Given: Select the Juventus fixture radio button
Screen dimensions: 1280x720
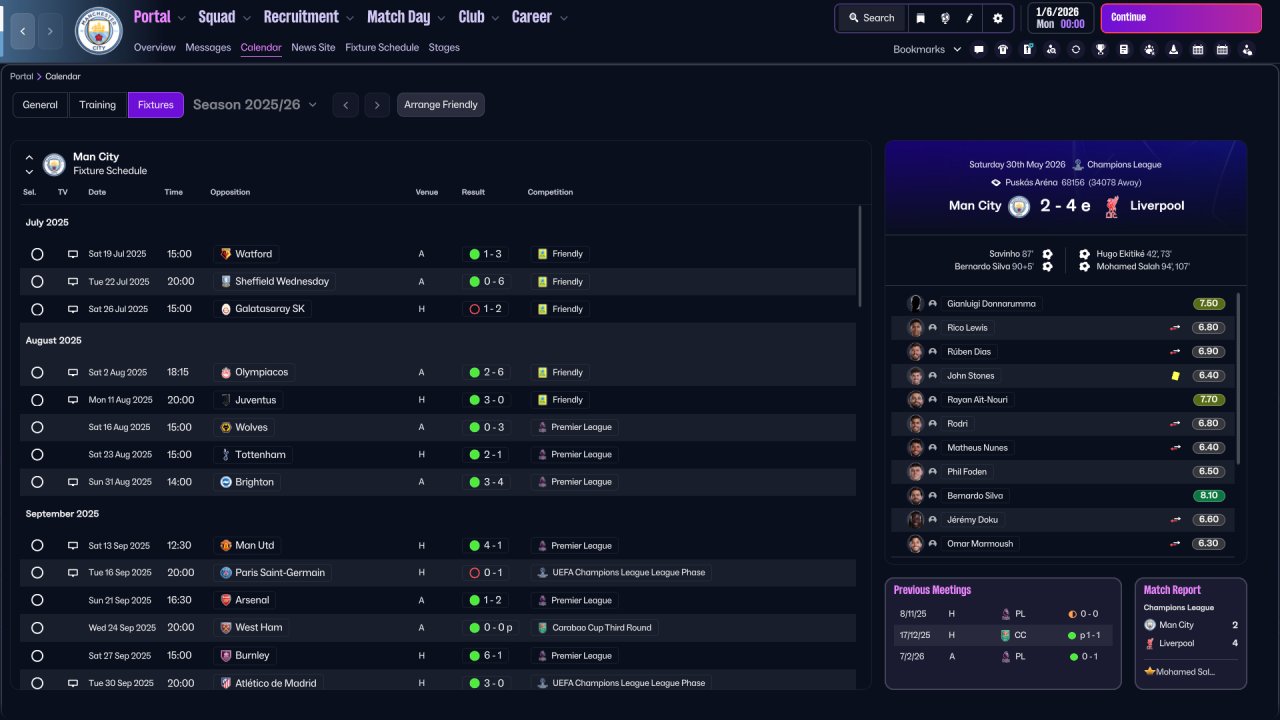Looking at the screenshot, I should [37, 400].
